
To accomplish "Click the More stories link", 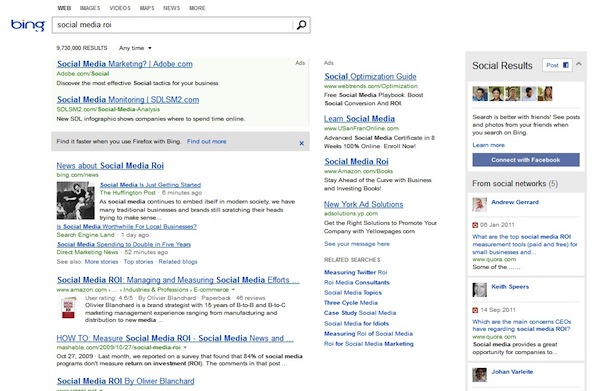I will coord(101,262).
